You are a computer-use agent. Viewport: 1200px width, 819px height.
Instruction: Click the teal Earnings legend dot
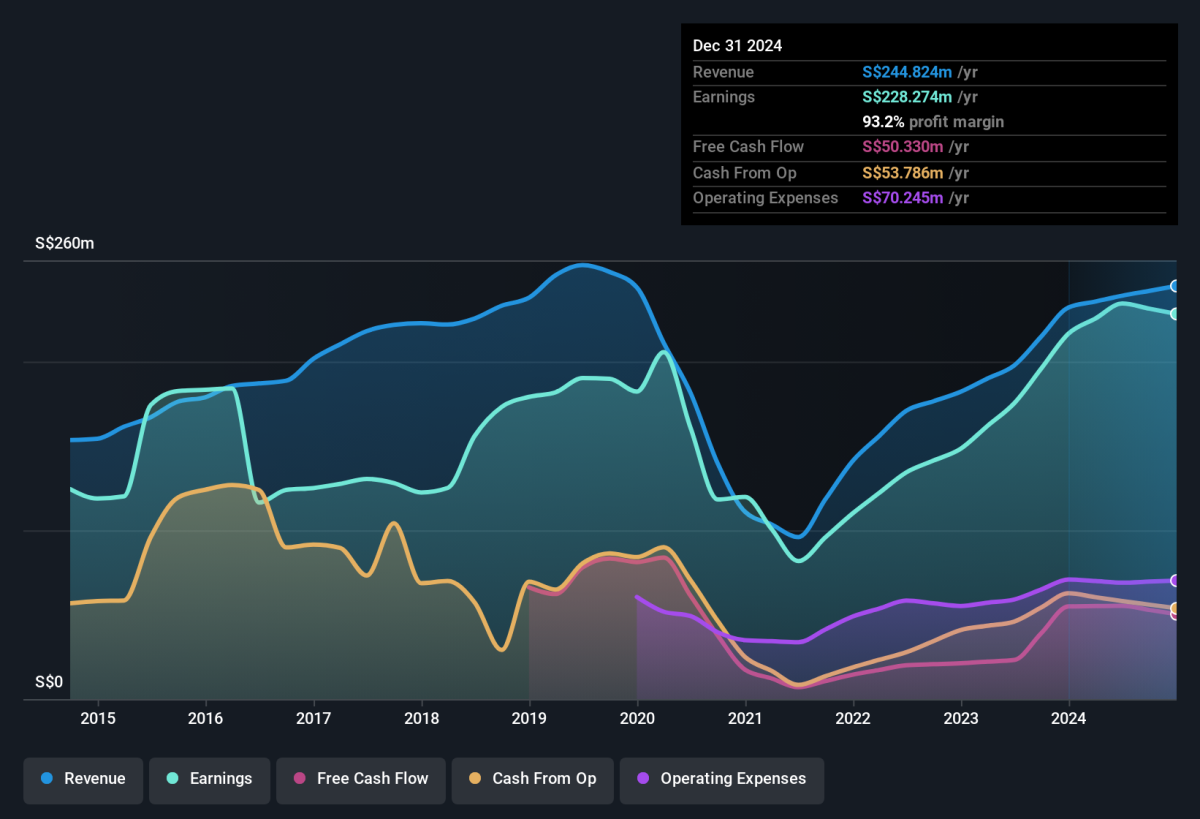tap(173, 779)
